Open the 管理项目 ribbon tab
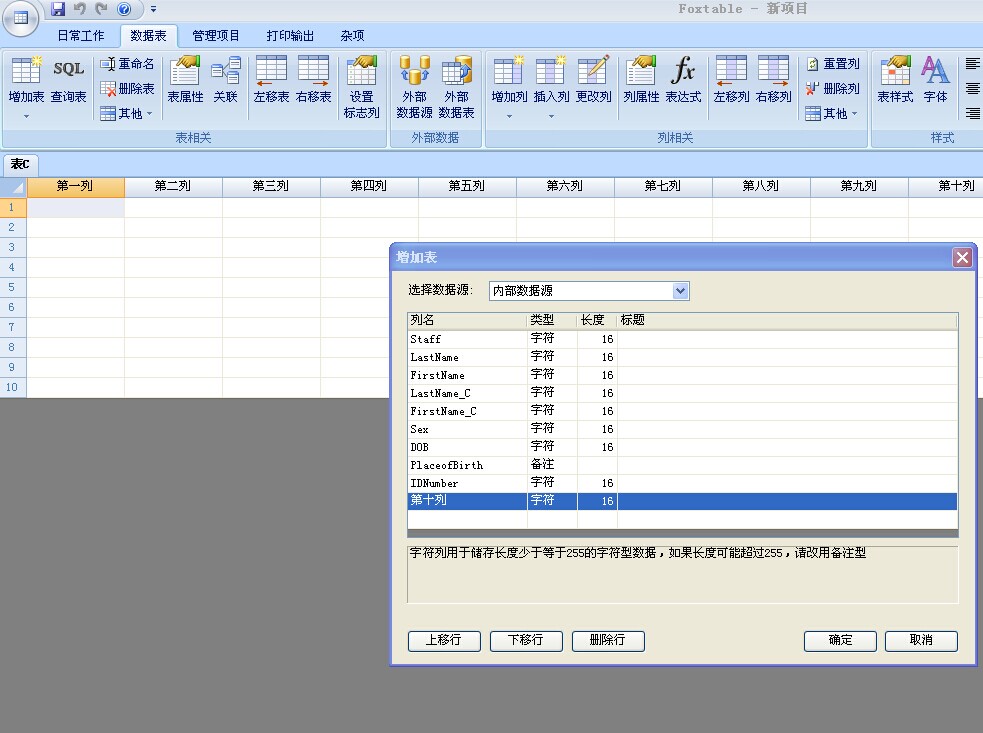983x733 pixels. (x=216, y=36)
